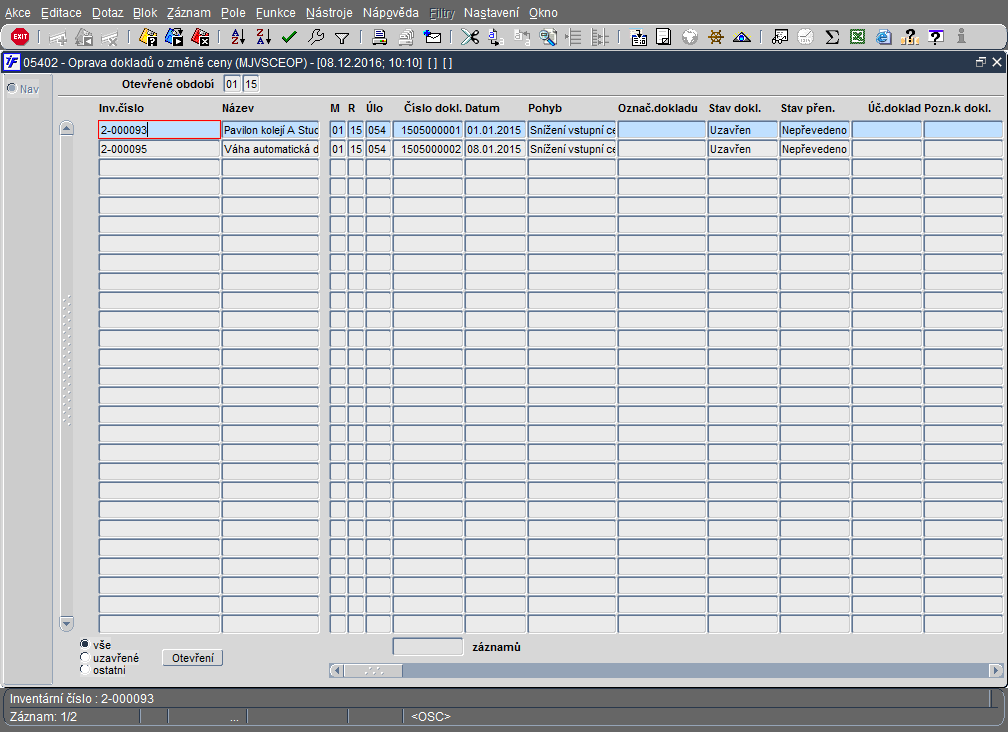
Task: Click the cancel query icon with X
Action: pyautogui.click(x=200, y=37)
